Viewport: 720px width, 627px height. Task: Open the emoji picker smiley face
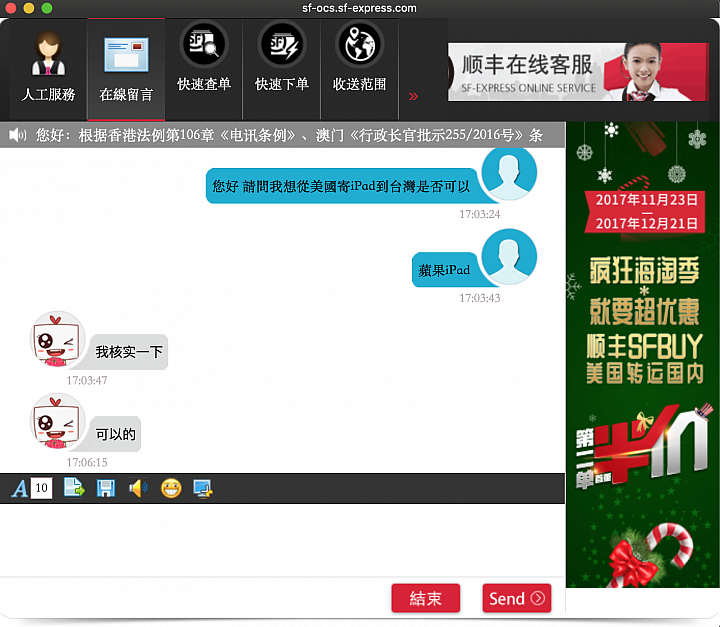point(171,488)
